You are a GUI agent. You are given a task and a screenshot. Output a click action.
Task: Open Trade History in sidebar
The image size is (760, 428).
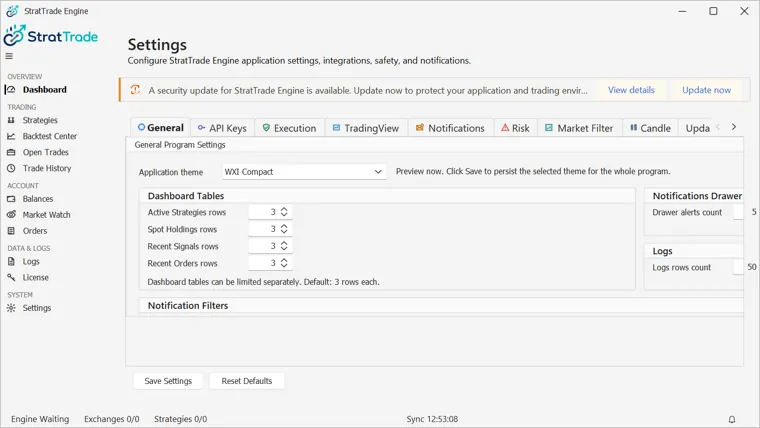point(47,168)
